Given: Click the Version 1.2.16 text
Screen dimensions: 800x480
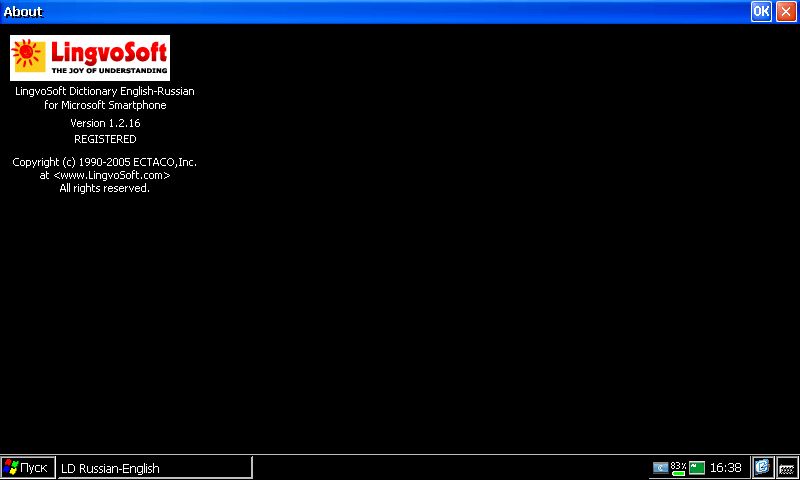Looking at the screenshot, I should pos(105,123).
